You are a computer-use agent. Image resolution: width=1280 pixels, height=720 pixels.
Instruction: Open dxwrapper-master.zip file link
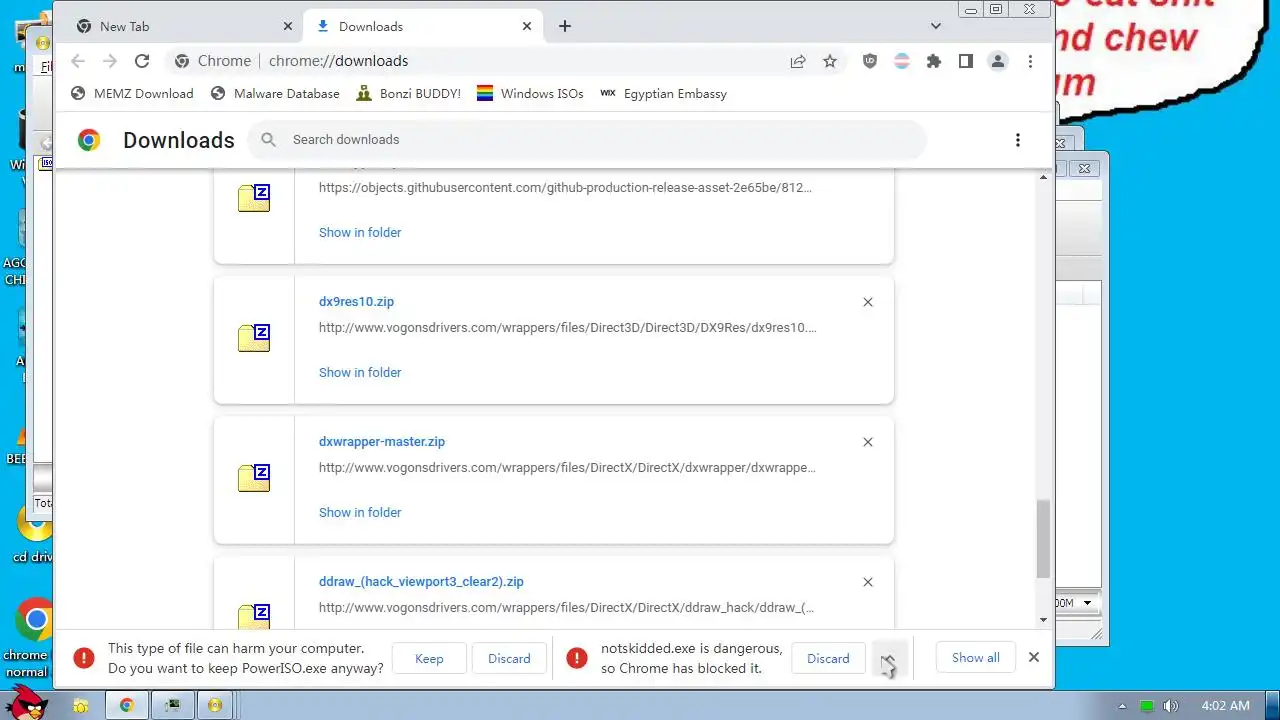tap(382, 441)
